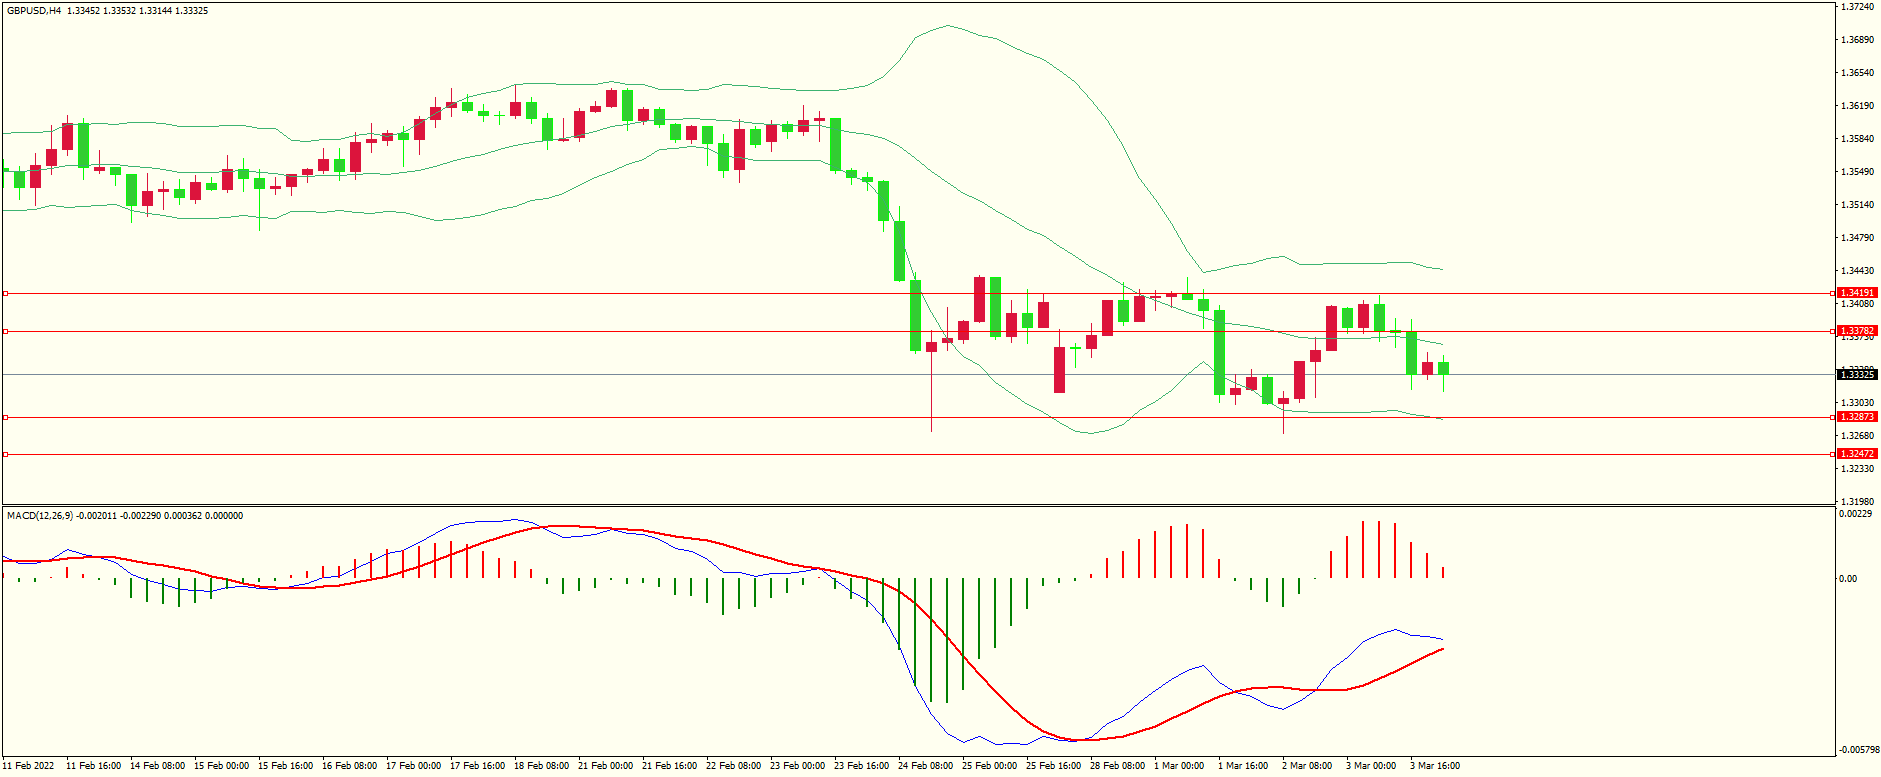The width and height of the screenshot is (1881, 777).
Task: Click the 0.00229 MACD scale label
Action: [x=1855, y=514]
